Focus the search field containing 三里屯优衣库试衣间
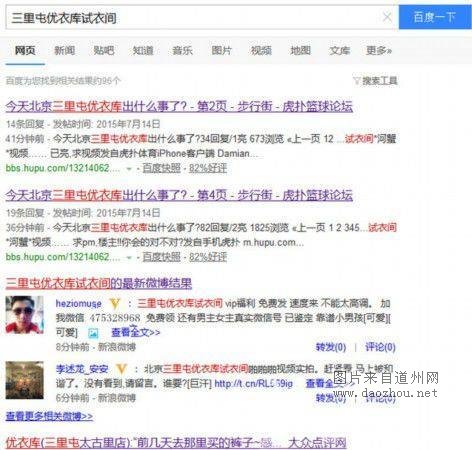472x450 pixels. pos(202,17)
